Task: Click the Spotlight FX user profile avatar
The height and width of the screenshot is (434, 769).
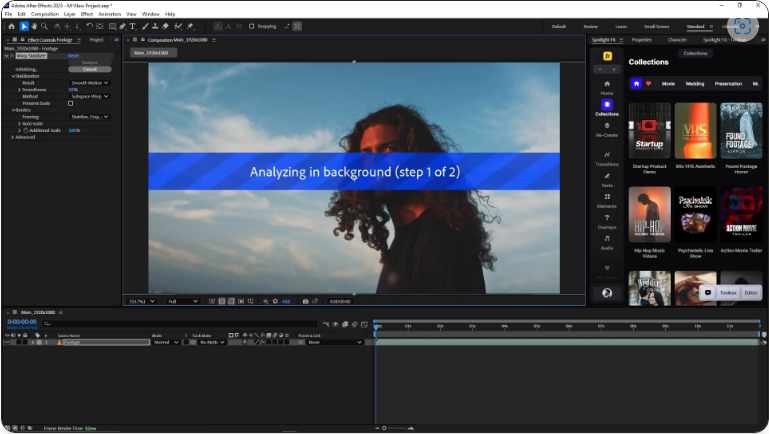Action: click(x=607, y=293)
